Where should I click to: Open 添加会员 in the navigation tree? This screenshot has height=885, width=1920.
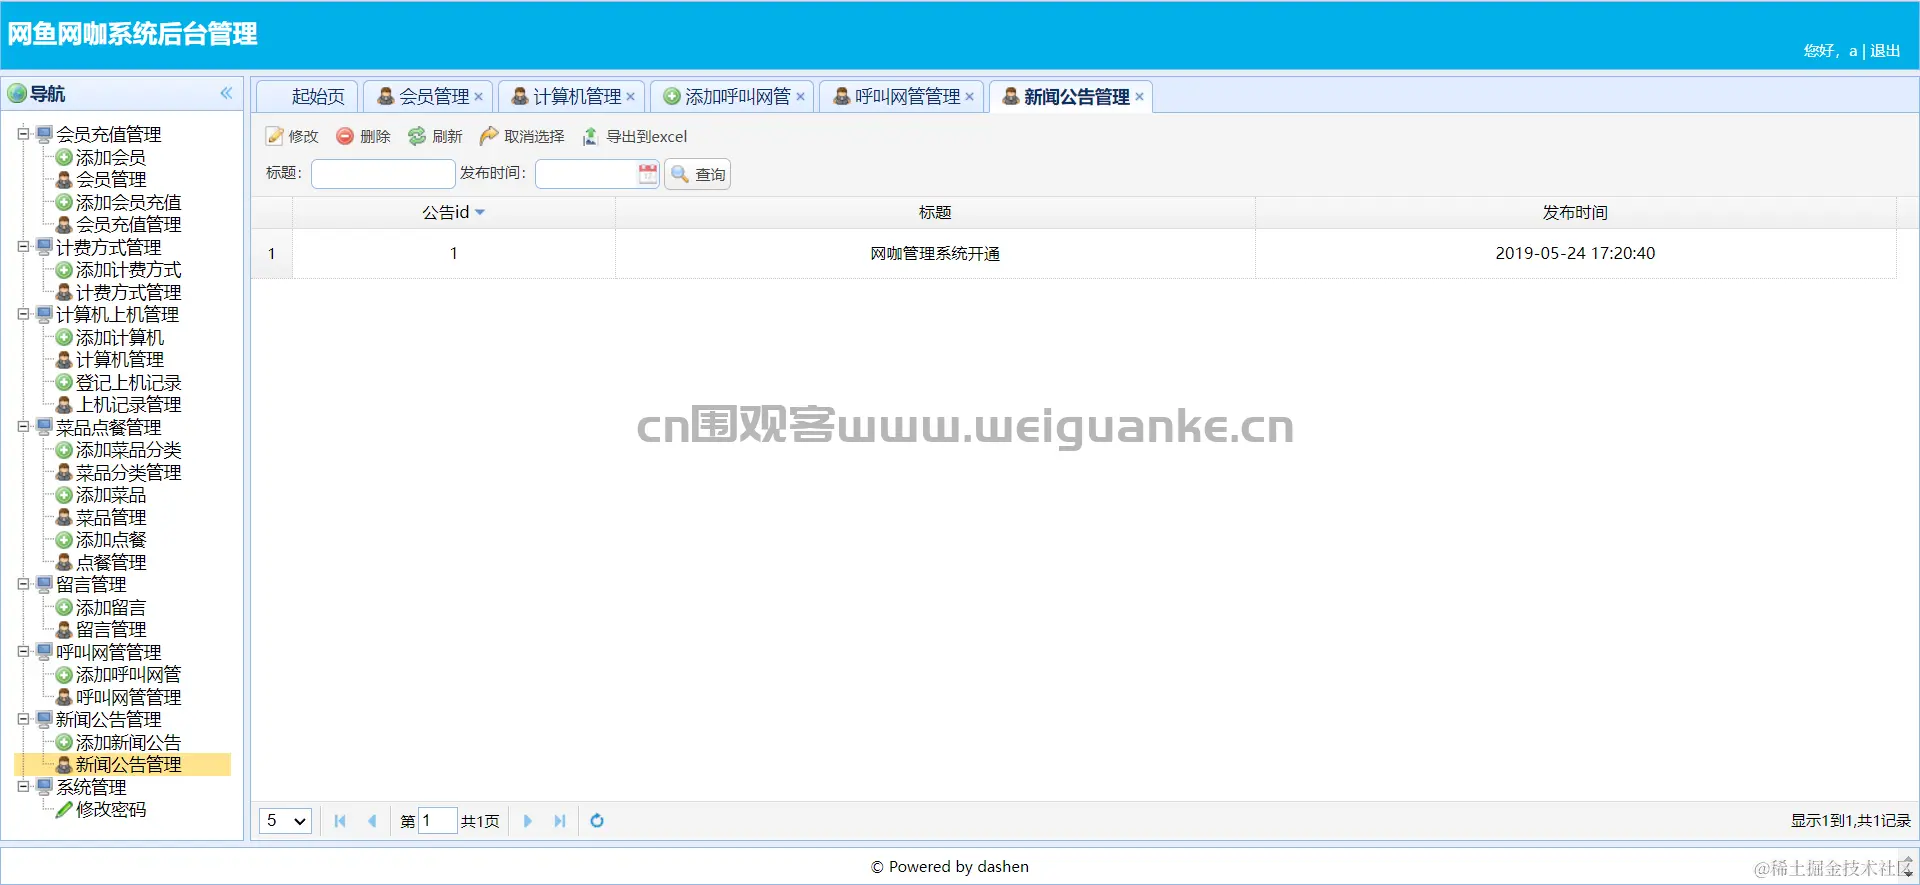tap(110, 157)
